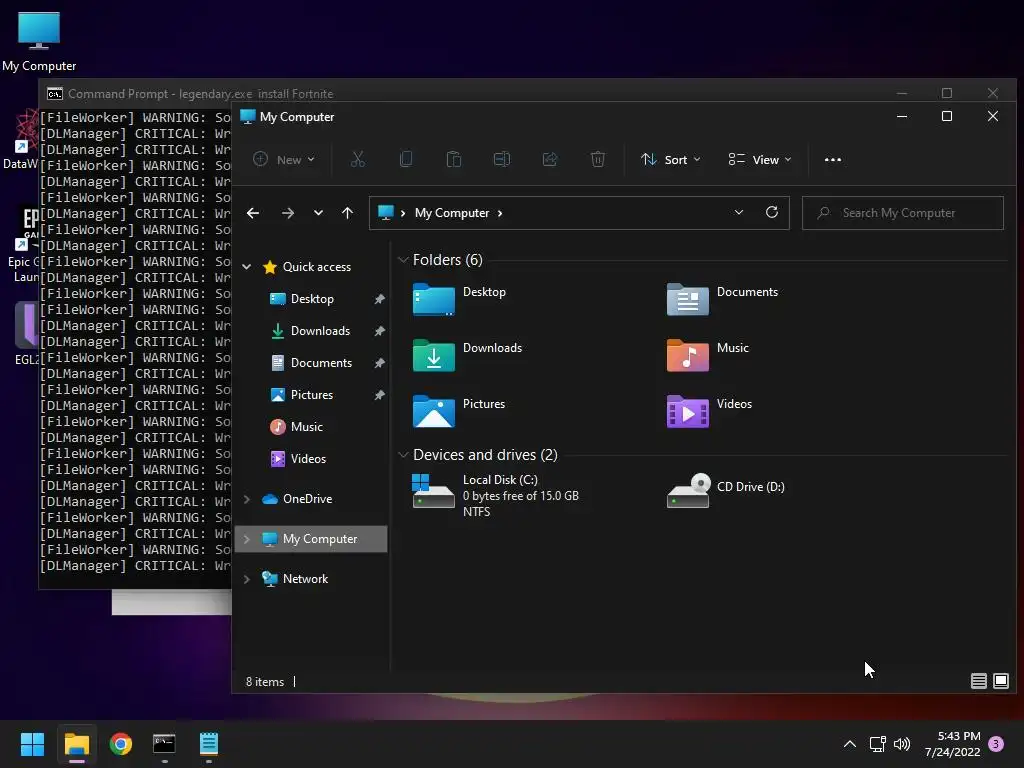Expand address bar history dropdown

(x=739, y=212)
